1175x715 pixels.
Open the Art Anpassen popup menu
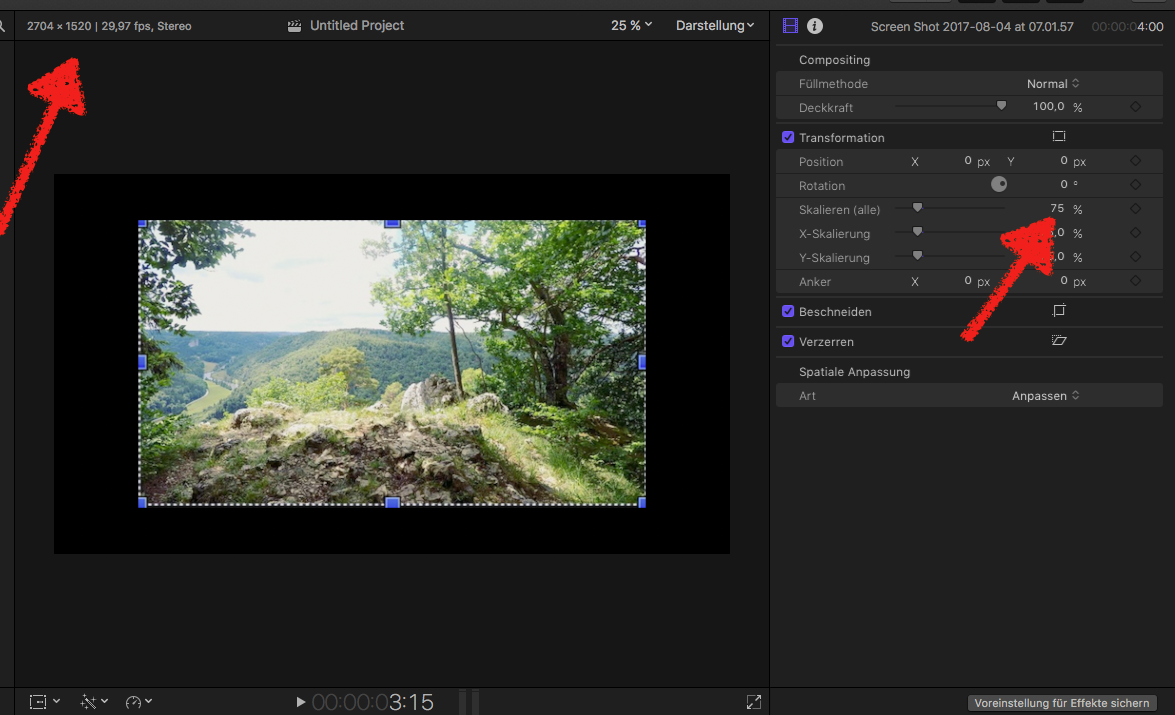coord(1045,396)
